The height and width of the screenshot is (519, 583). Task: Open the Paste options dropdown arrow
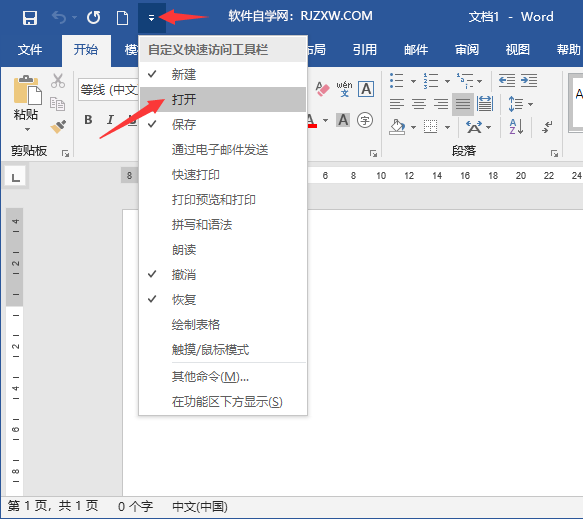(x=27, y=129)
